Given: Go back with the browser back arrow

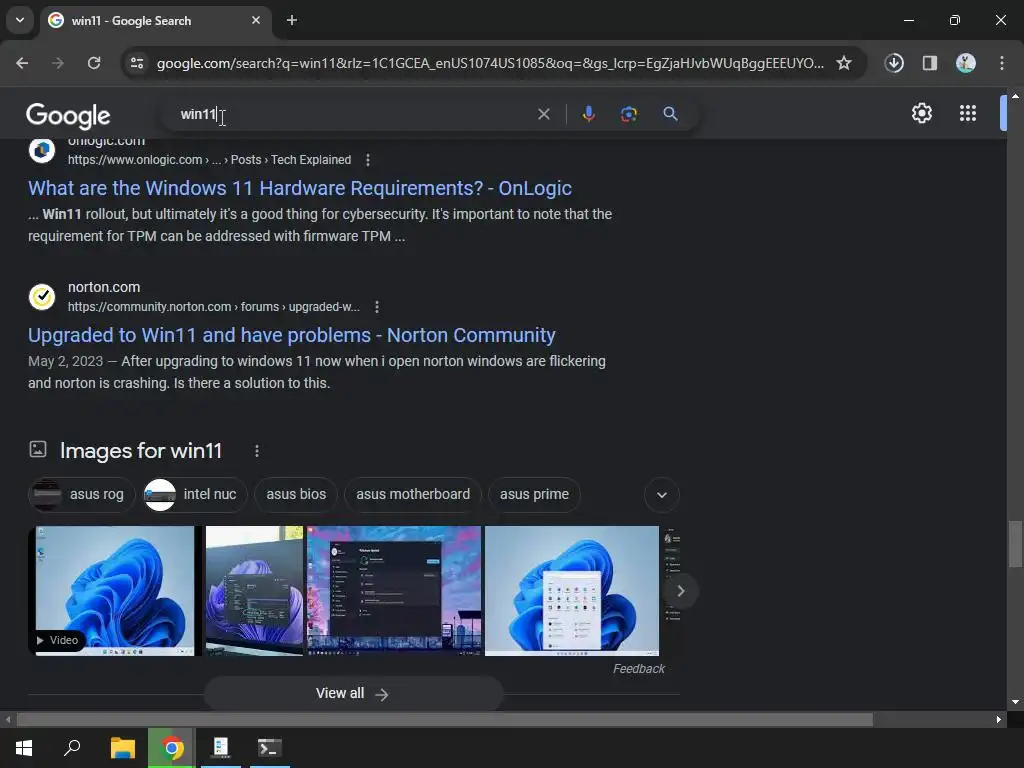Looking at the screenshot, I should pos(22,63).
